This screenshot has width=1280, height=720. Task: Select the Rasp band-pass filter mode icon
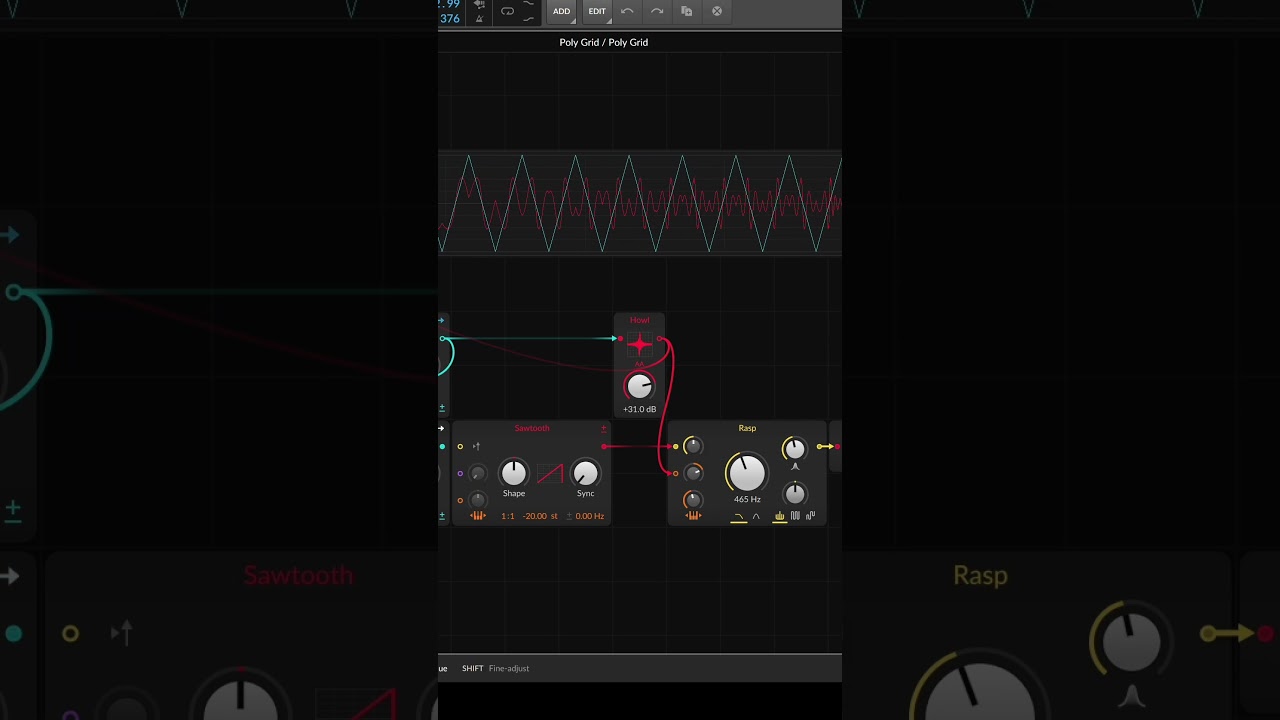click(x=756, y=517)
